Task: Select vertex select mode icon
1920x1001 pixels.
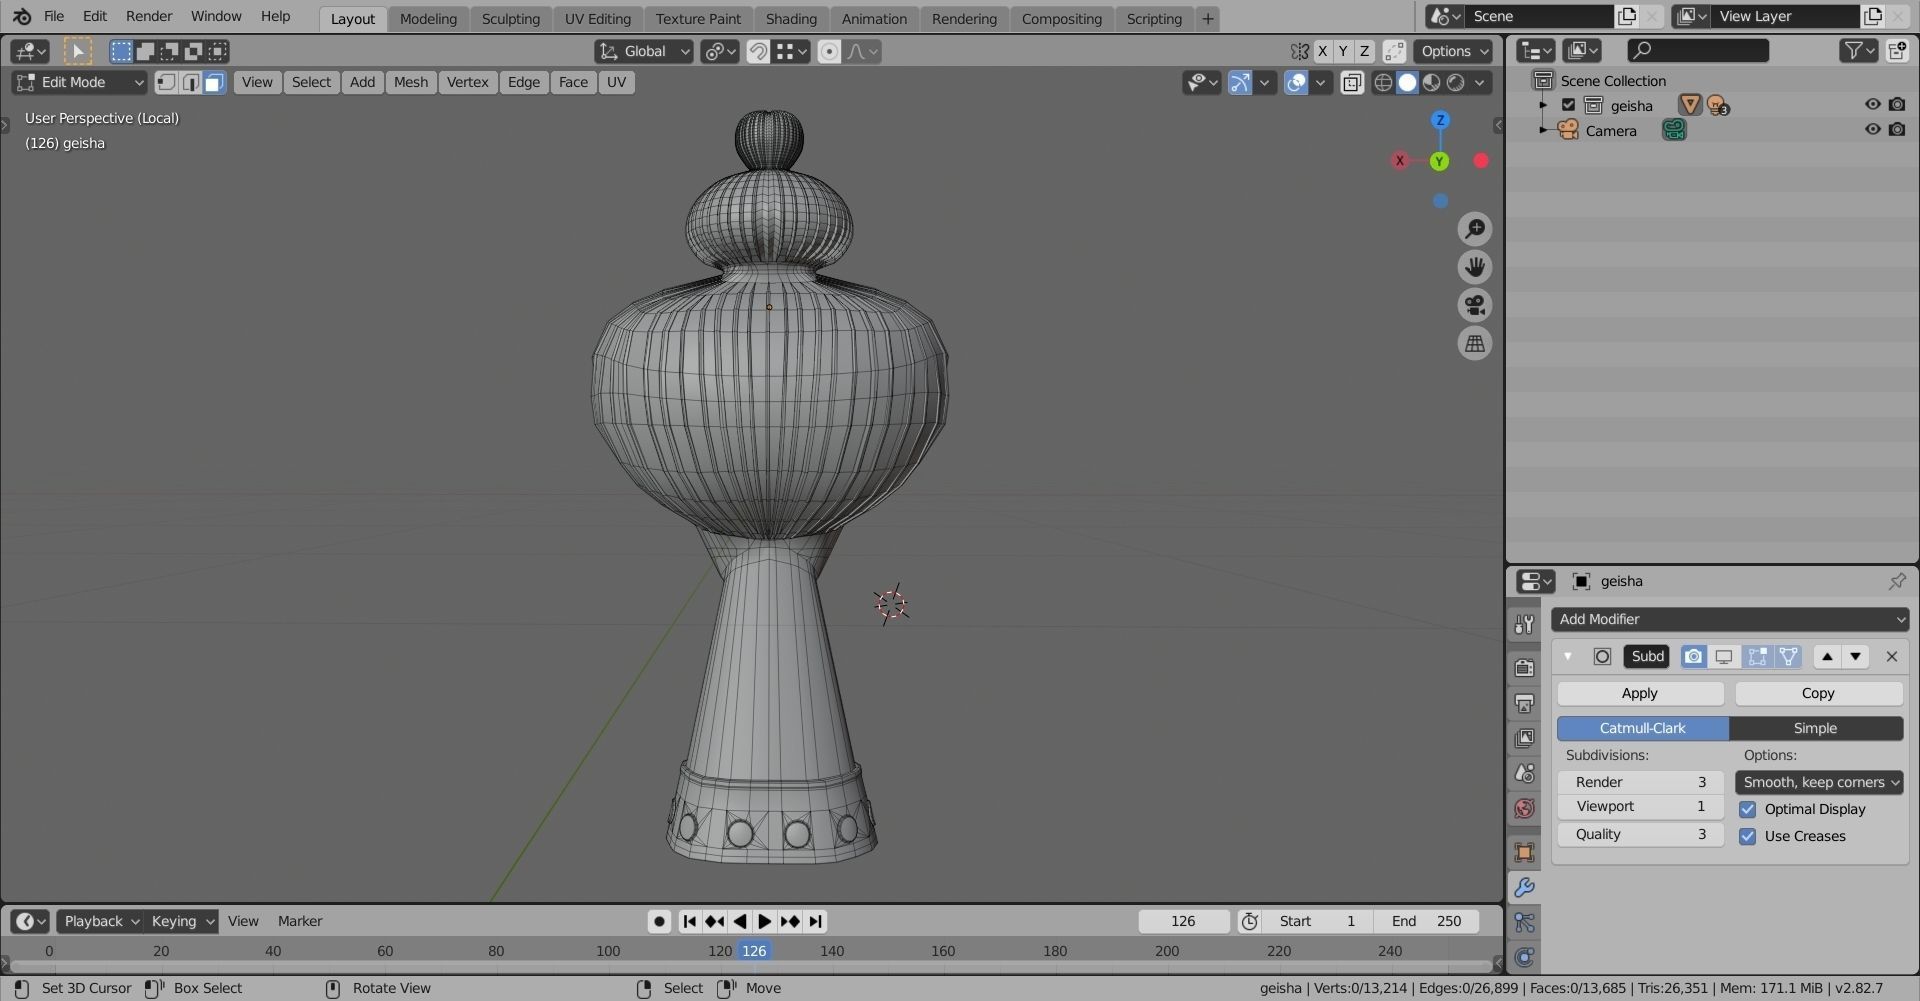Action: tap(167, 82)
